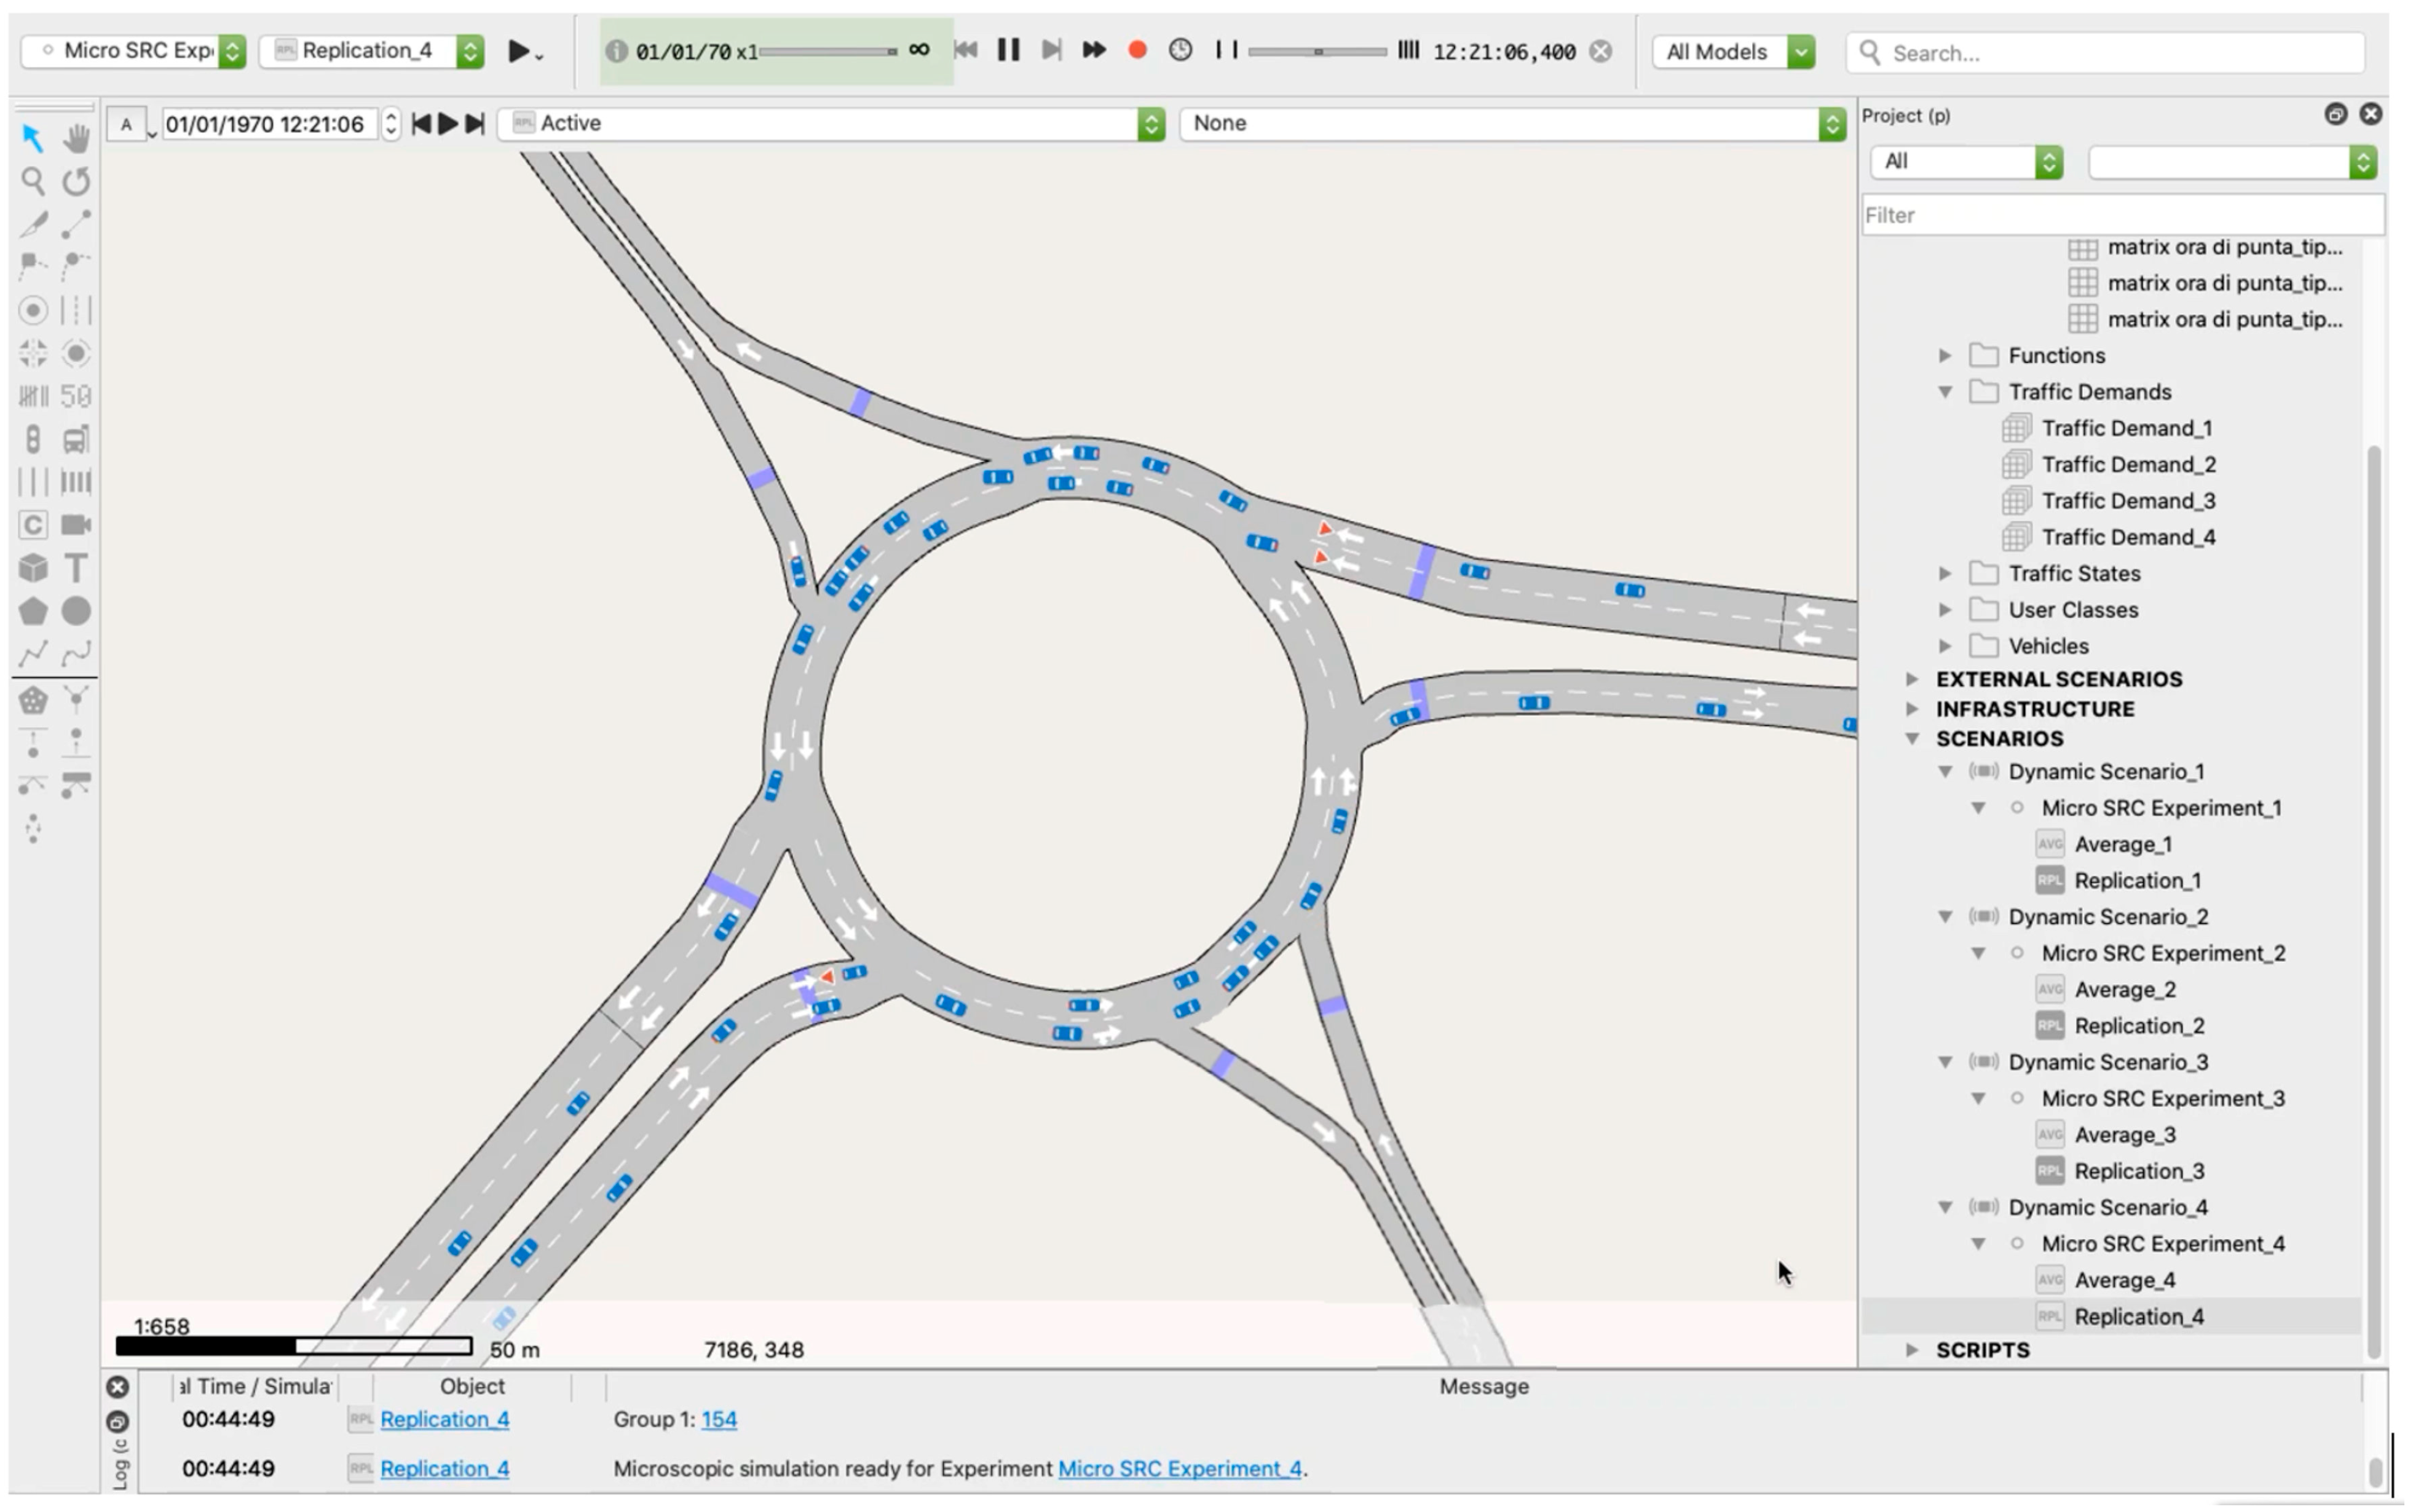This screenshot has width=2413, height=1512.
Task: Fast forward the simulation
Action: pos(1093,50)
